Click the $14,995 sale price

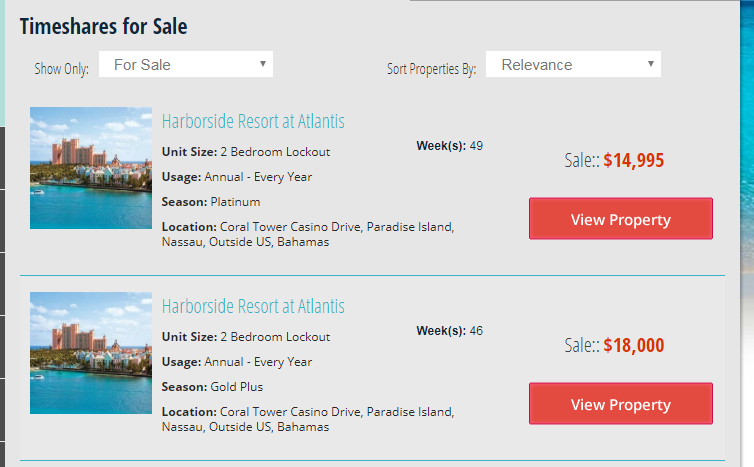(x=634, y=160)
